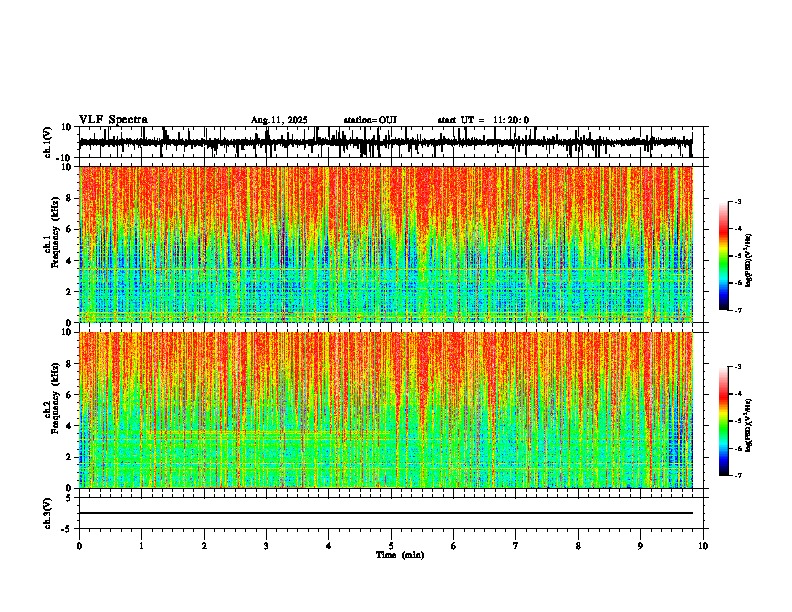Click the "station=OUJ" header label

pos(370,120)
